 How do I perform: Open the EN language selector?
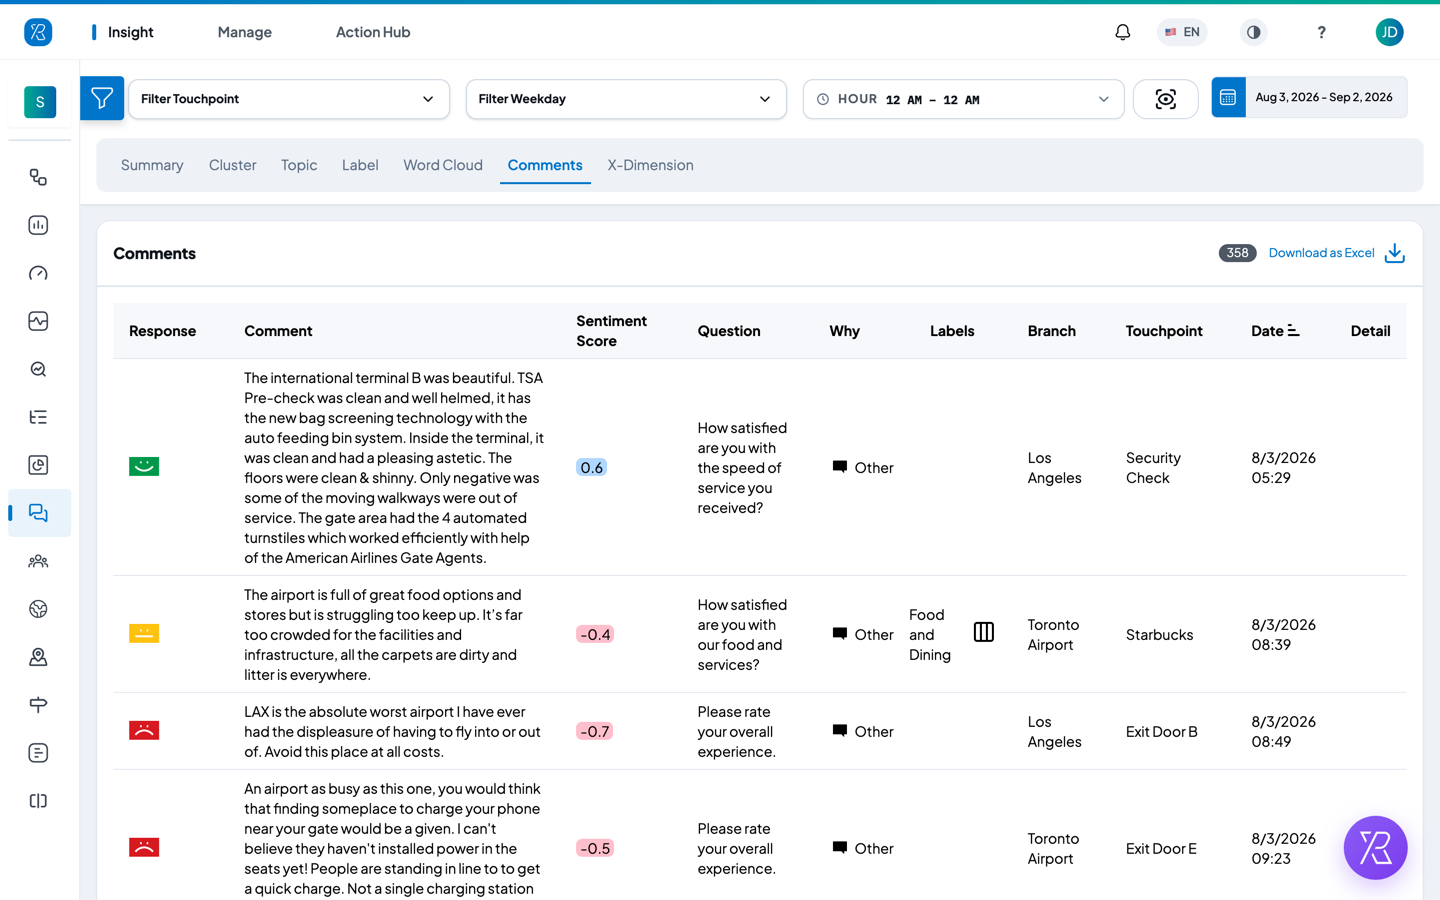1182,32
